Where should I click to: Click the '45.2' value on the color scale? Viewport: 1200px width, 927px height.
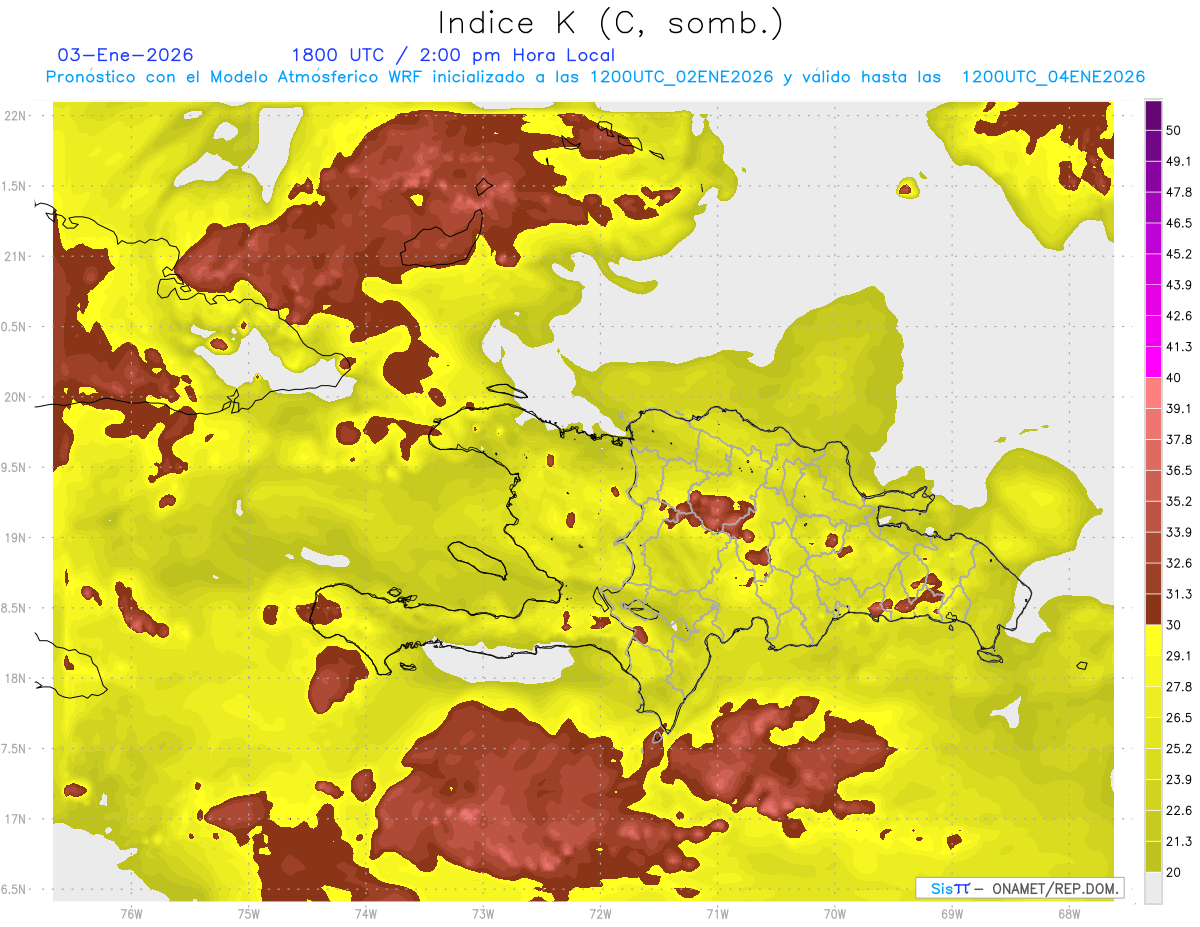[1178, 254]
